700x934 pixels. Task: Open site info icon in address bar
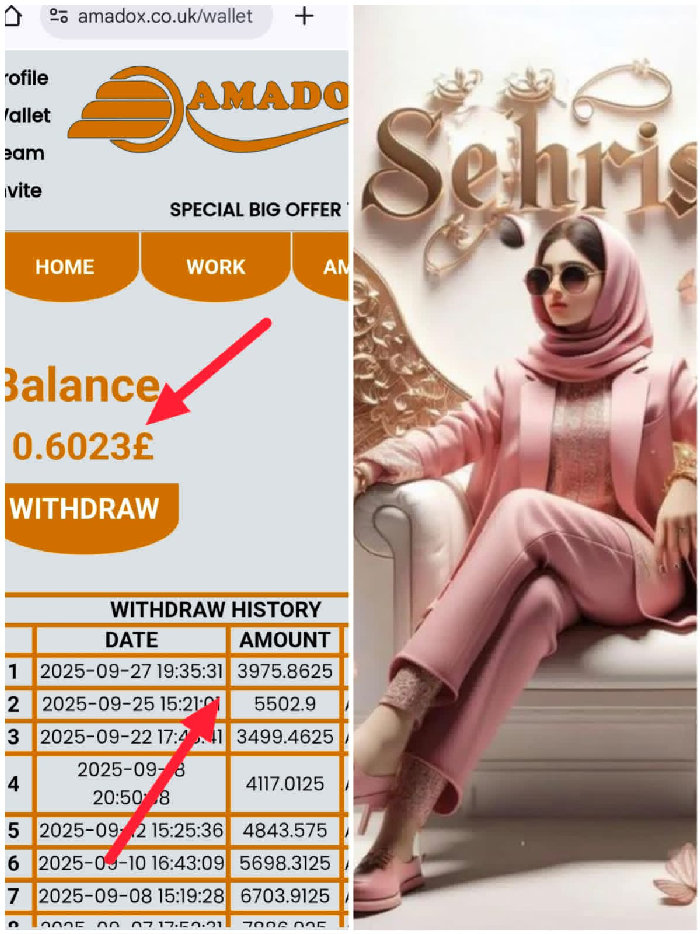pos(58,15)
